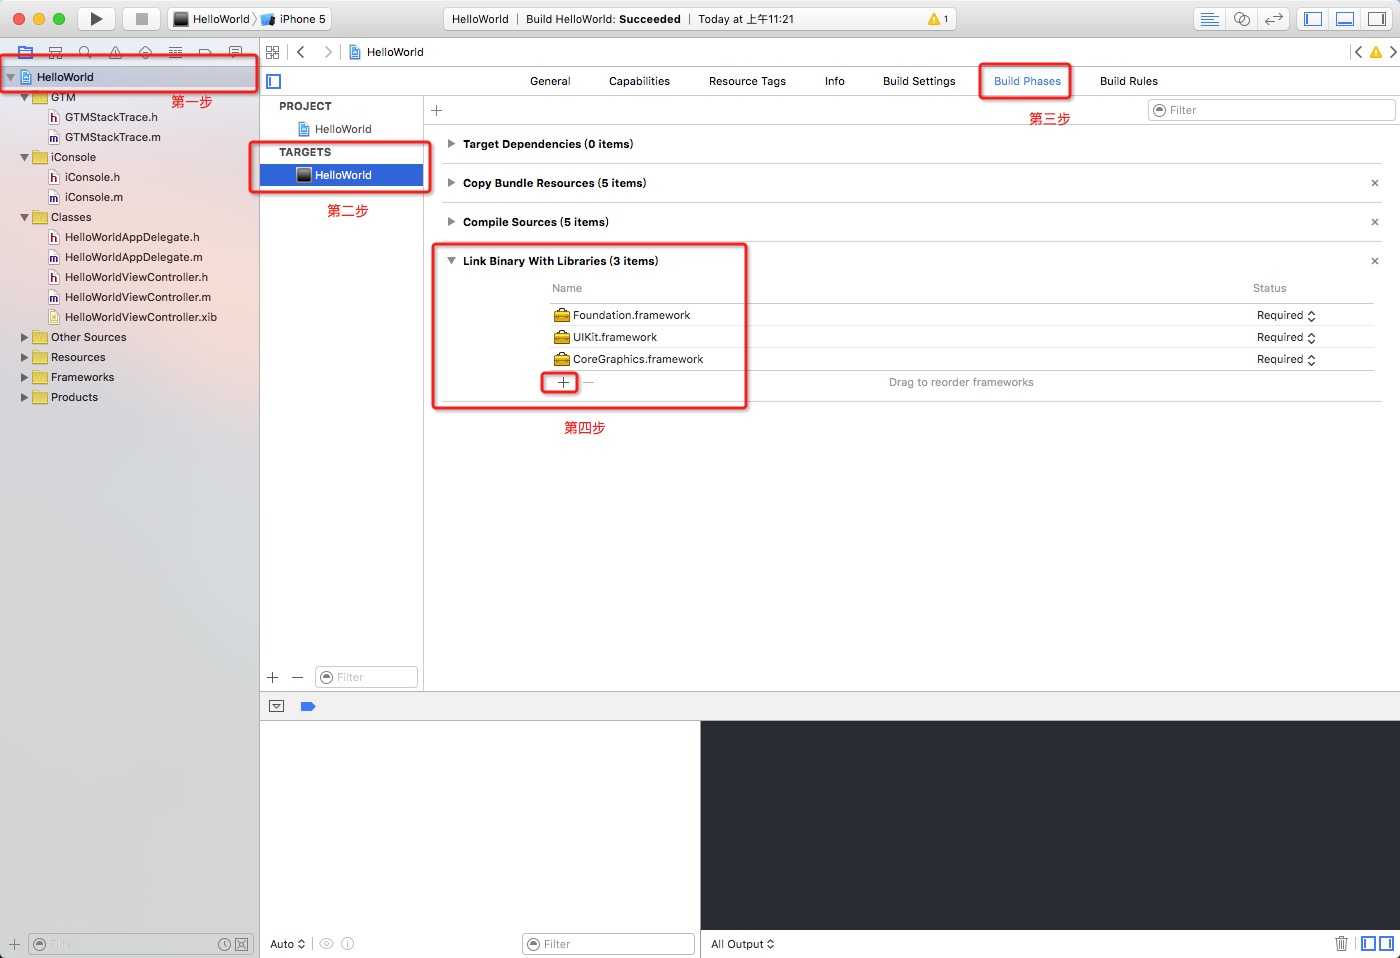Delete the Link Binary With Libraries phase

click(x=1375, y=261)
